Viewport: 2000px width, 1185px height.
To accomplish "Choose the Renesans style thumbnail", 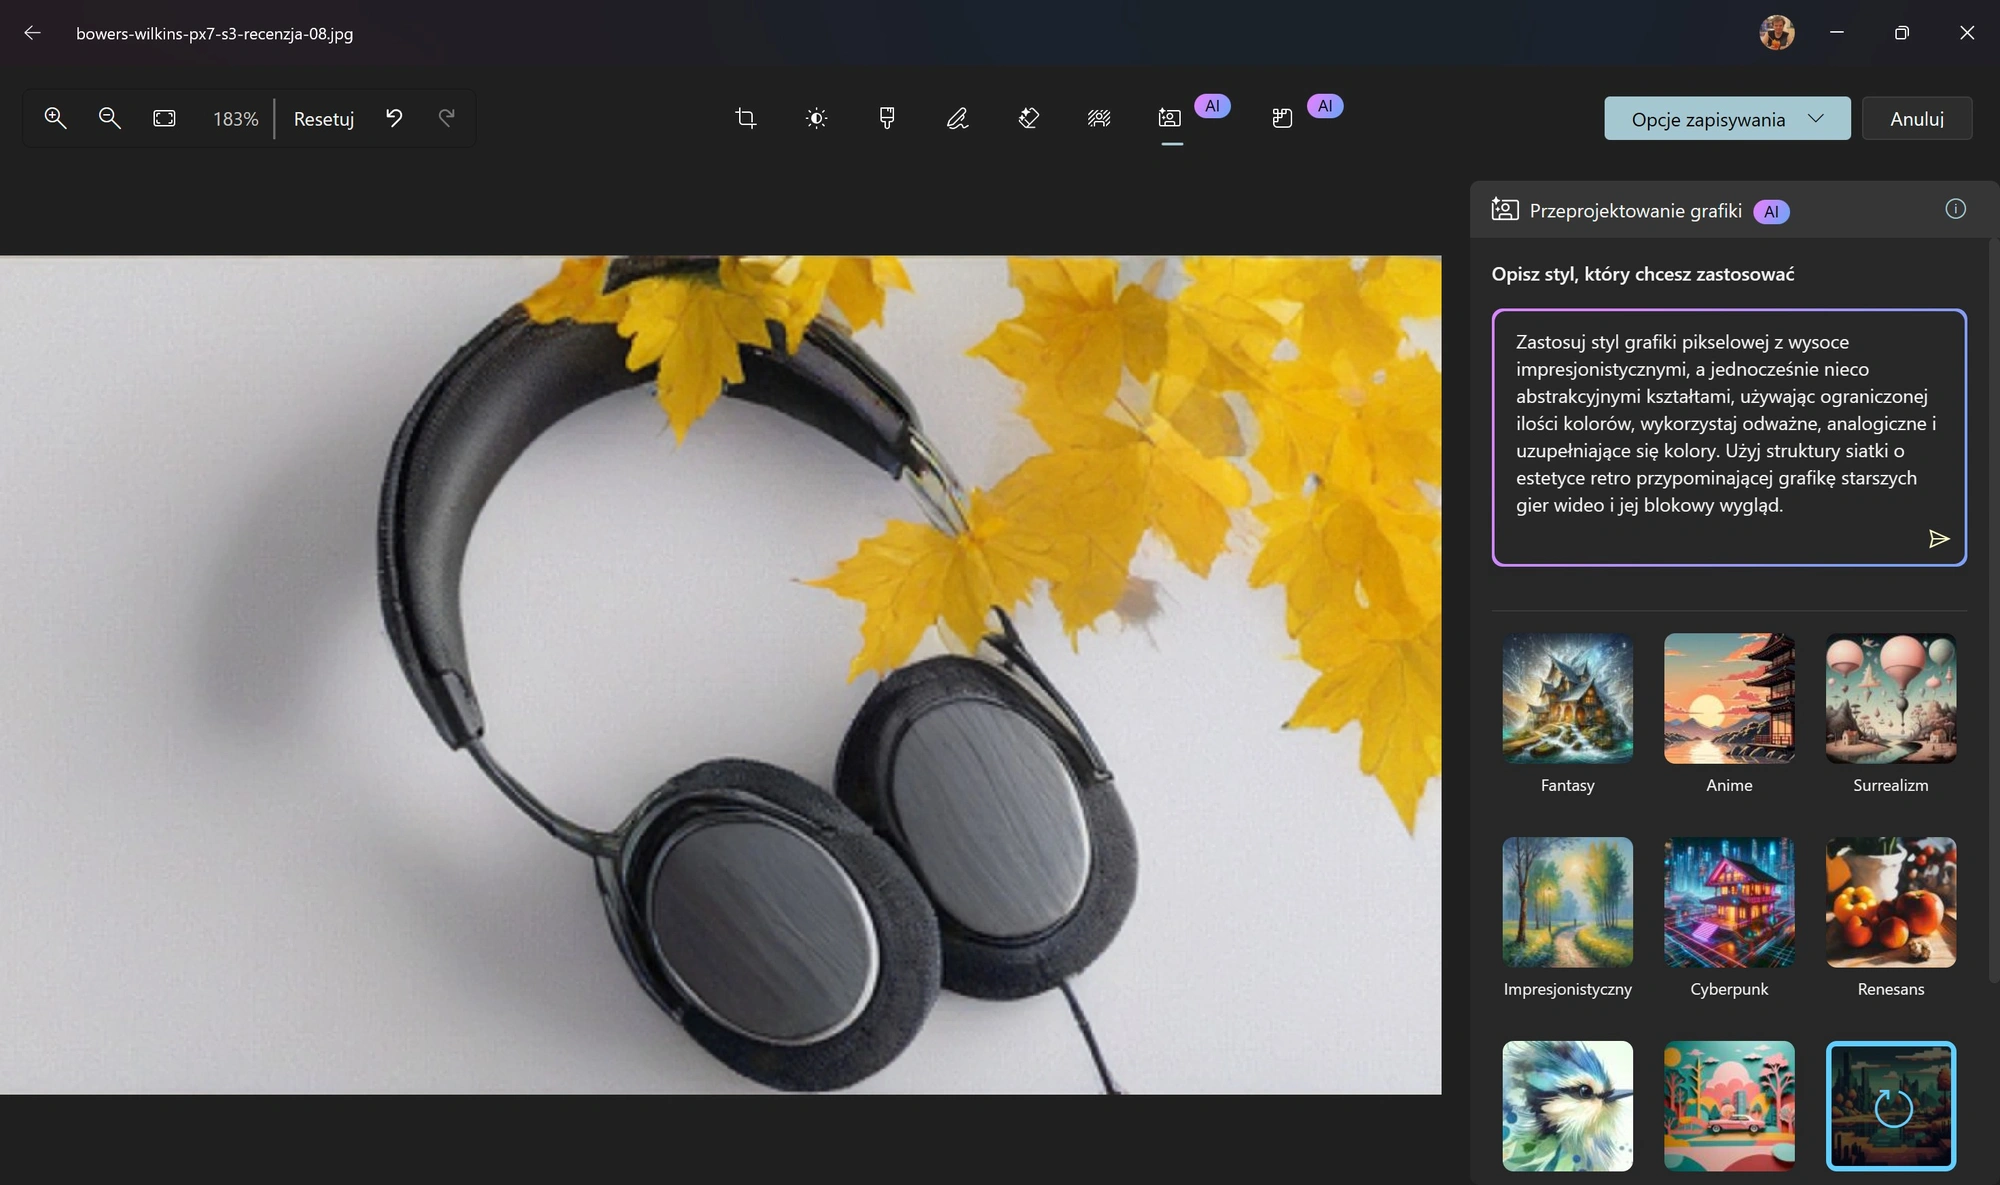I will click(x=1891, y=902).
